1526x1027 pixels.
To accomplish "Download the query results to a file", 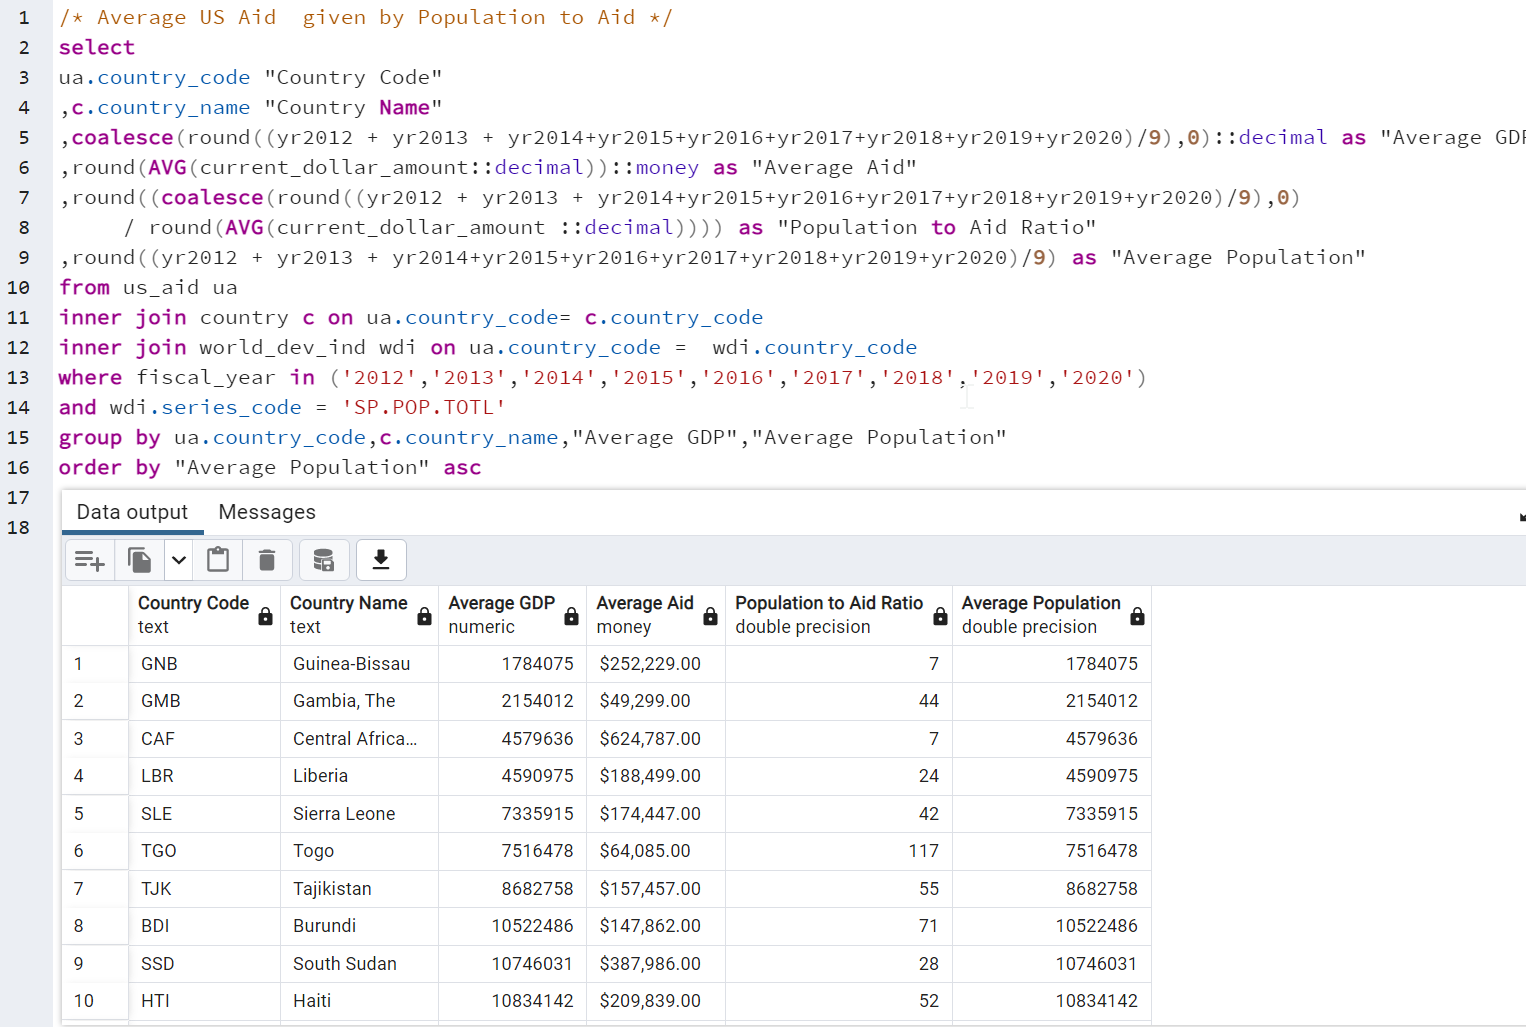I will [381, 560].
